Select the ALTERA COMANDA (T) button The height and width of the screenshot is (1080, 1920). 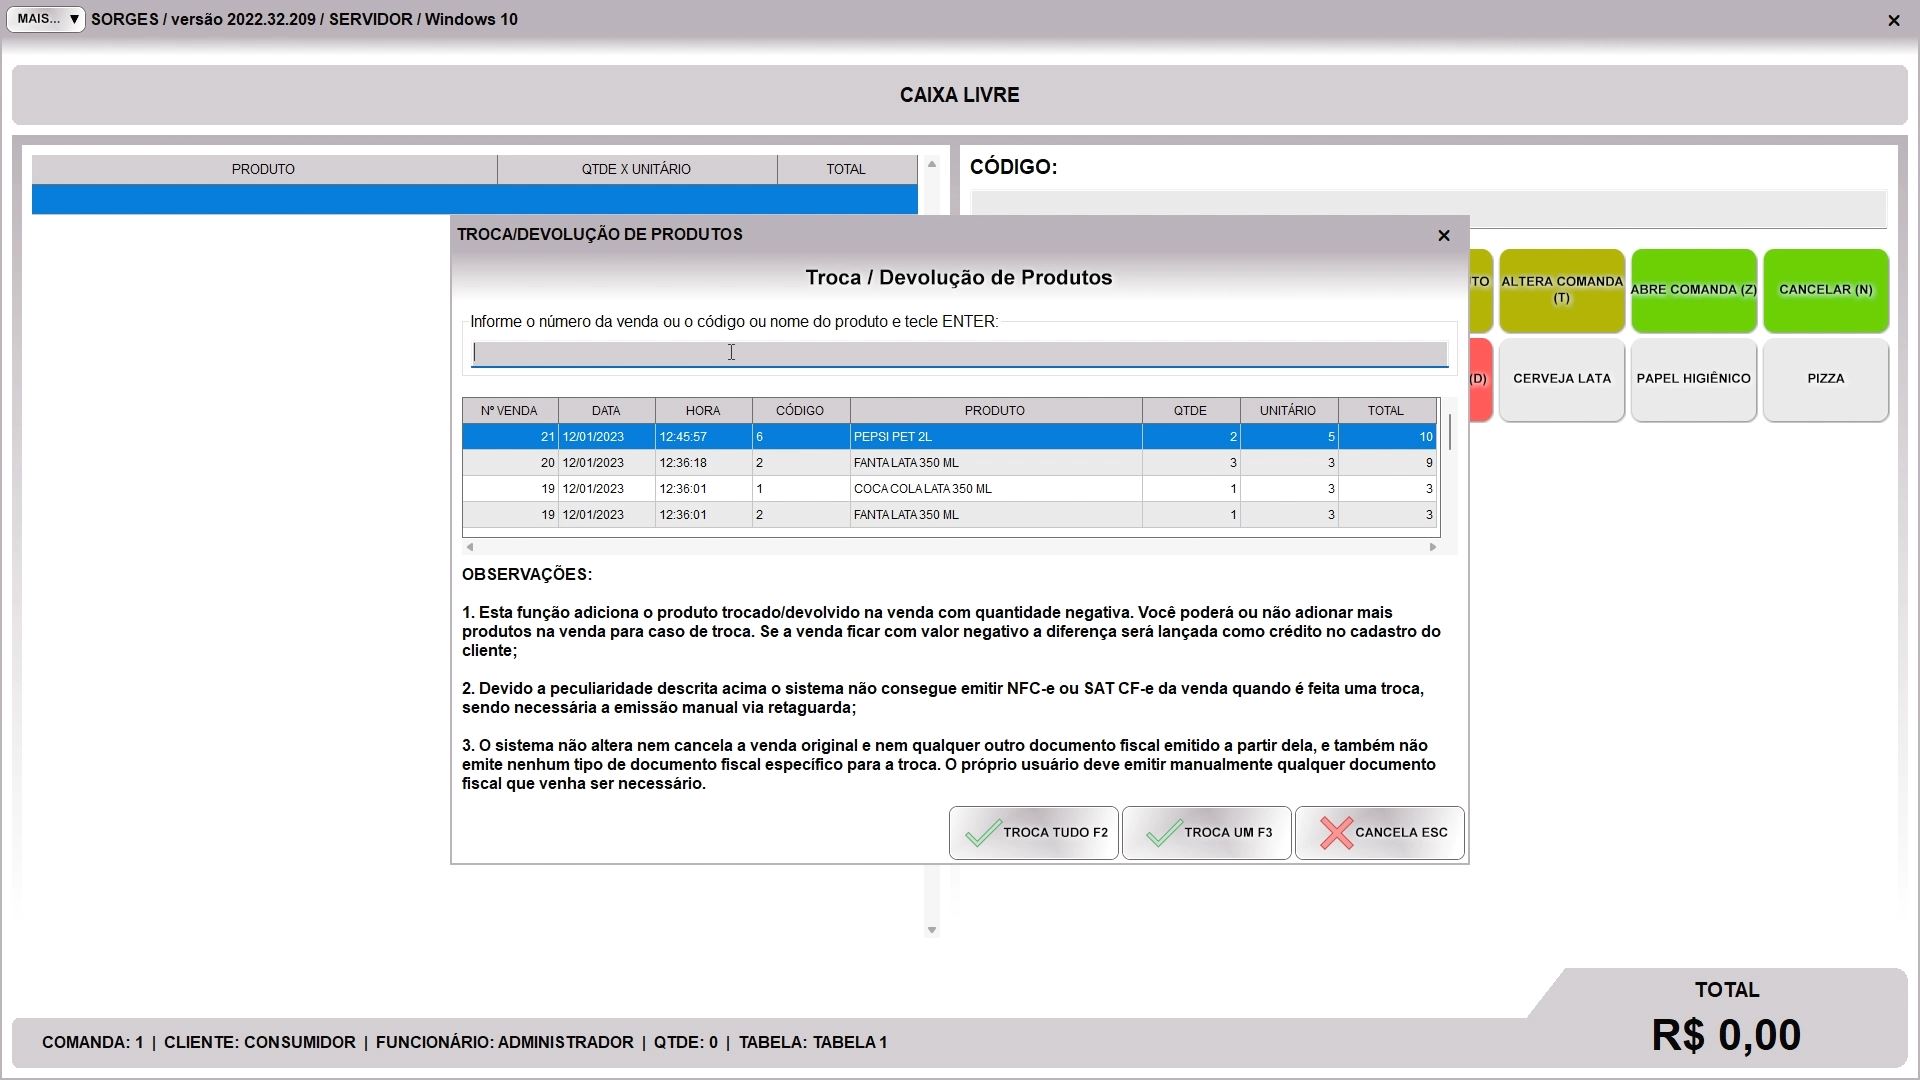coord(1561,290)
